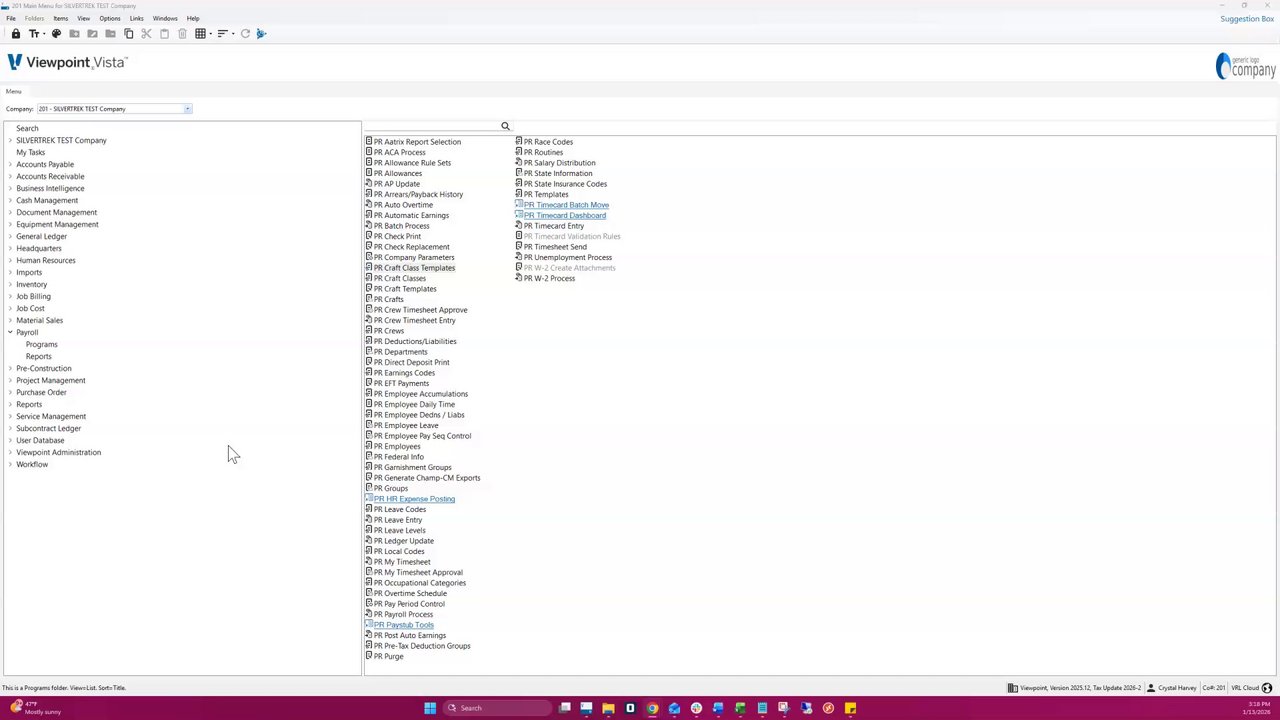Select PR Craft Class Templates item
1280x720 pixels.
(x=414, y=268)
